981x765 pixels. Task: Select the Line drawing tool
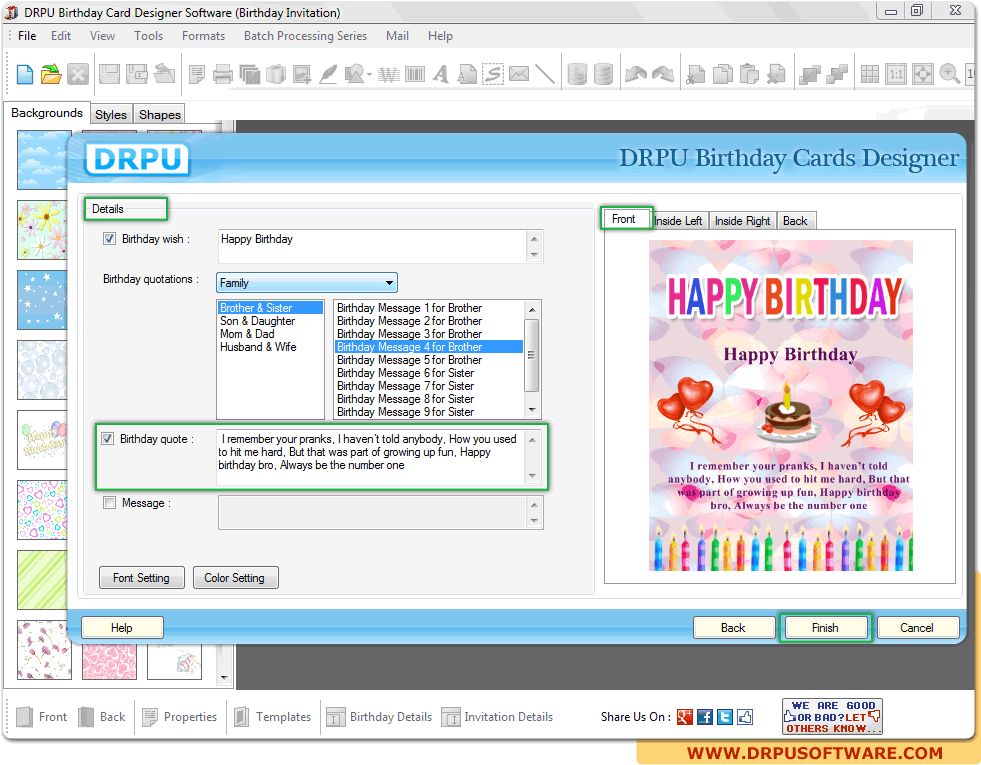(545, 74)
